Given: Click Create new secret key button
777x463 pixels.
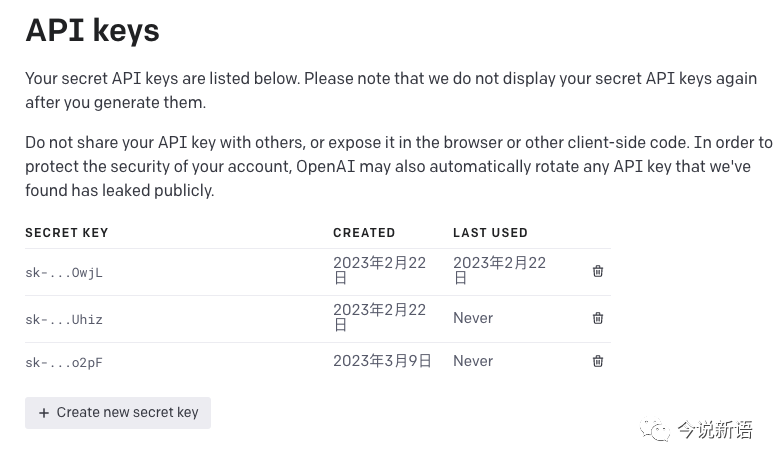Looking at the screenshot, I should point(118,412).
